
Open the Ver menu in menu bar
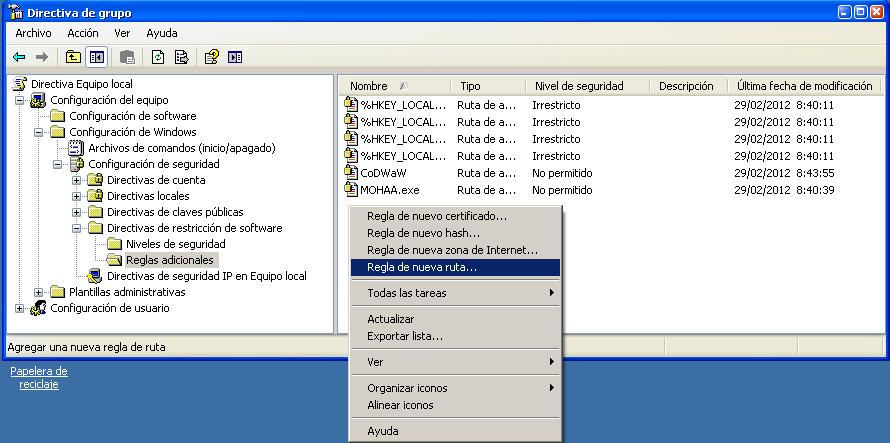pos(122,34)
